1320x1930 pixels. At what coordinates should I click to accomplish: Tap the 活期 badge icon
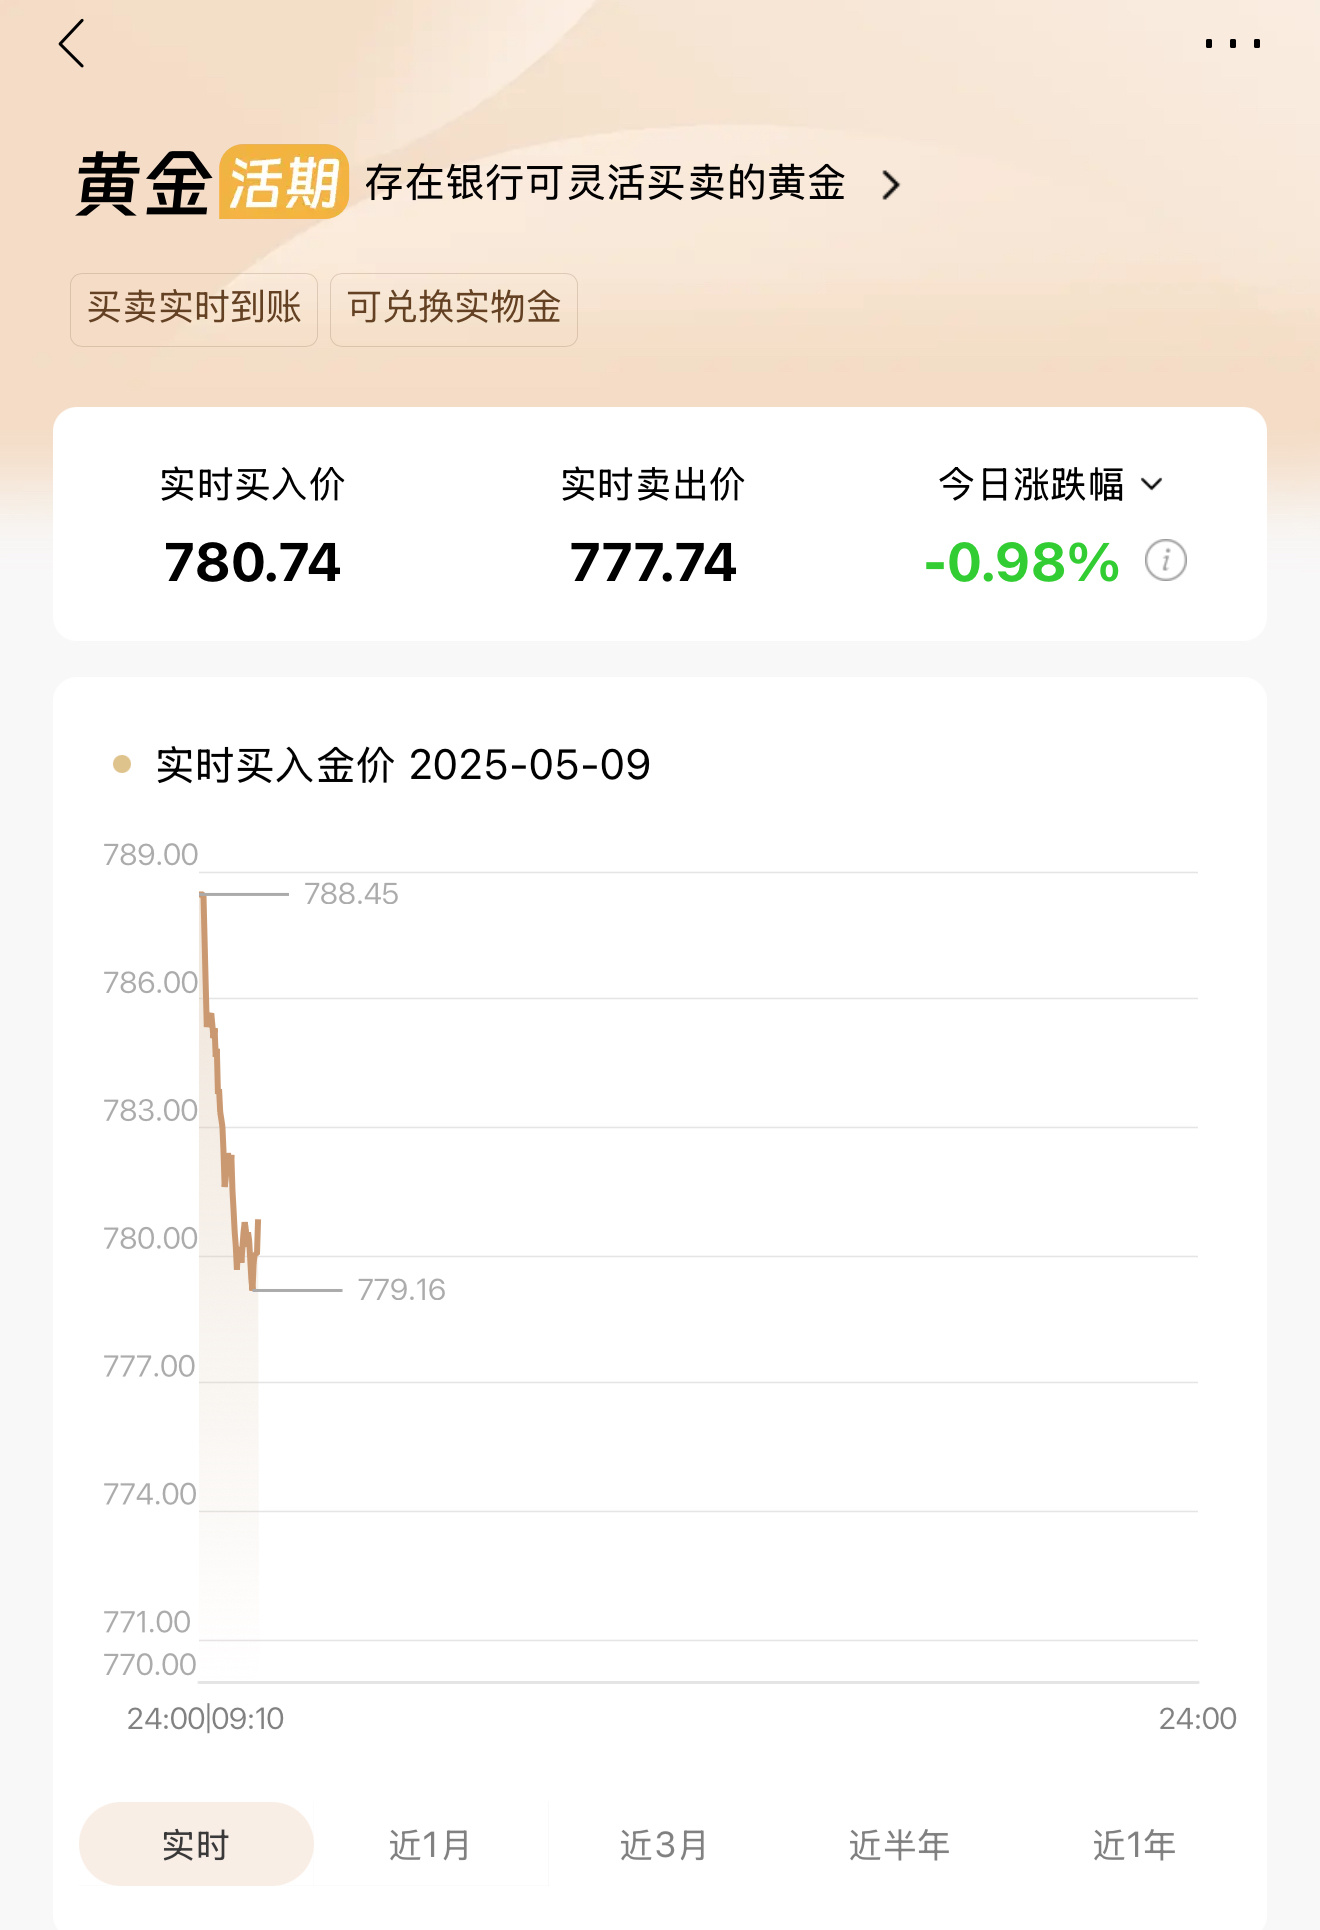pyautogui.click(x=284, y=182)
